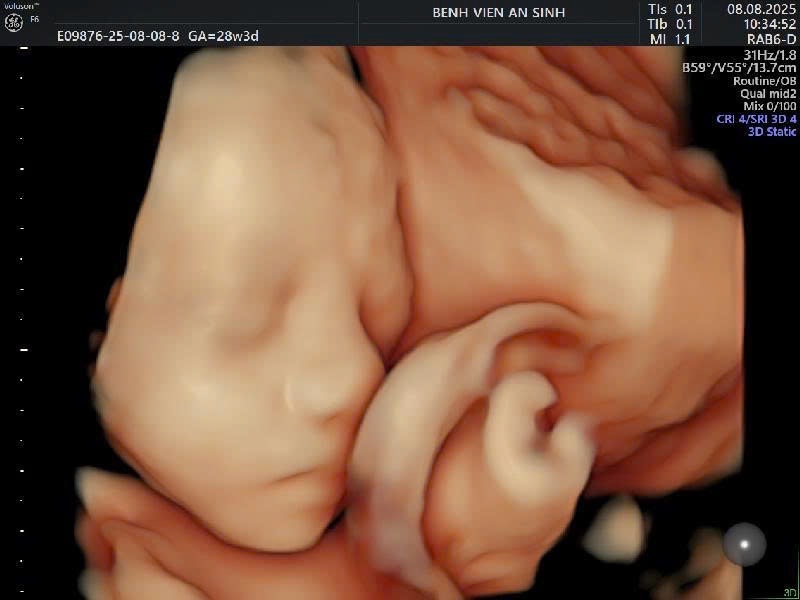Viewport: 800px width, 600px height.
Task: Click the light source sphere icon
Action: (744, 543)
